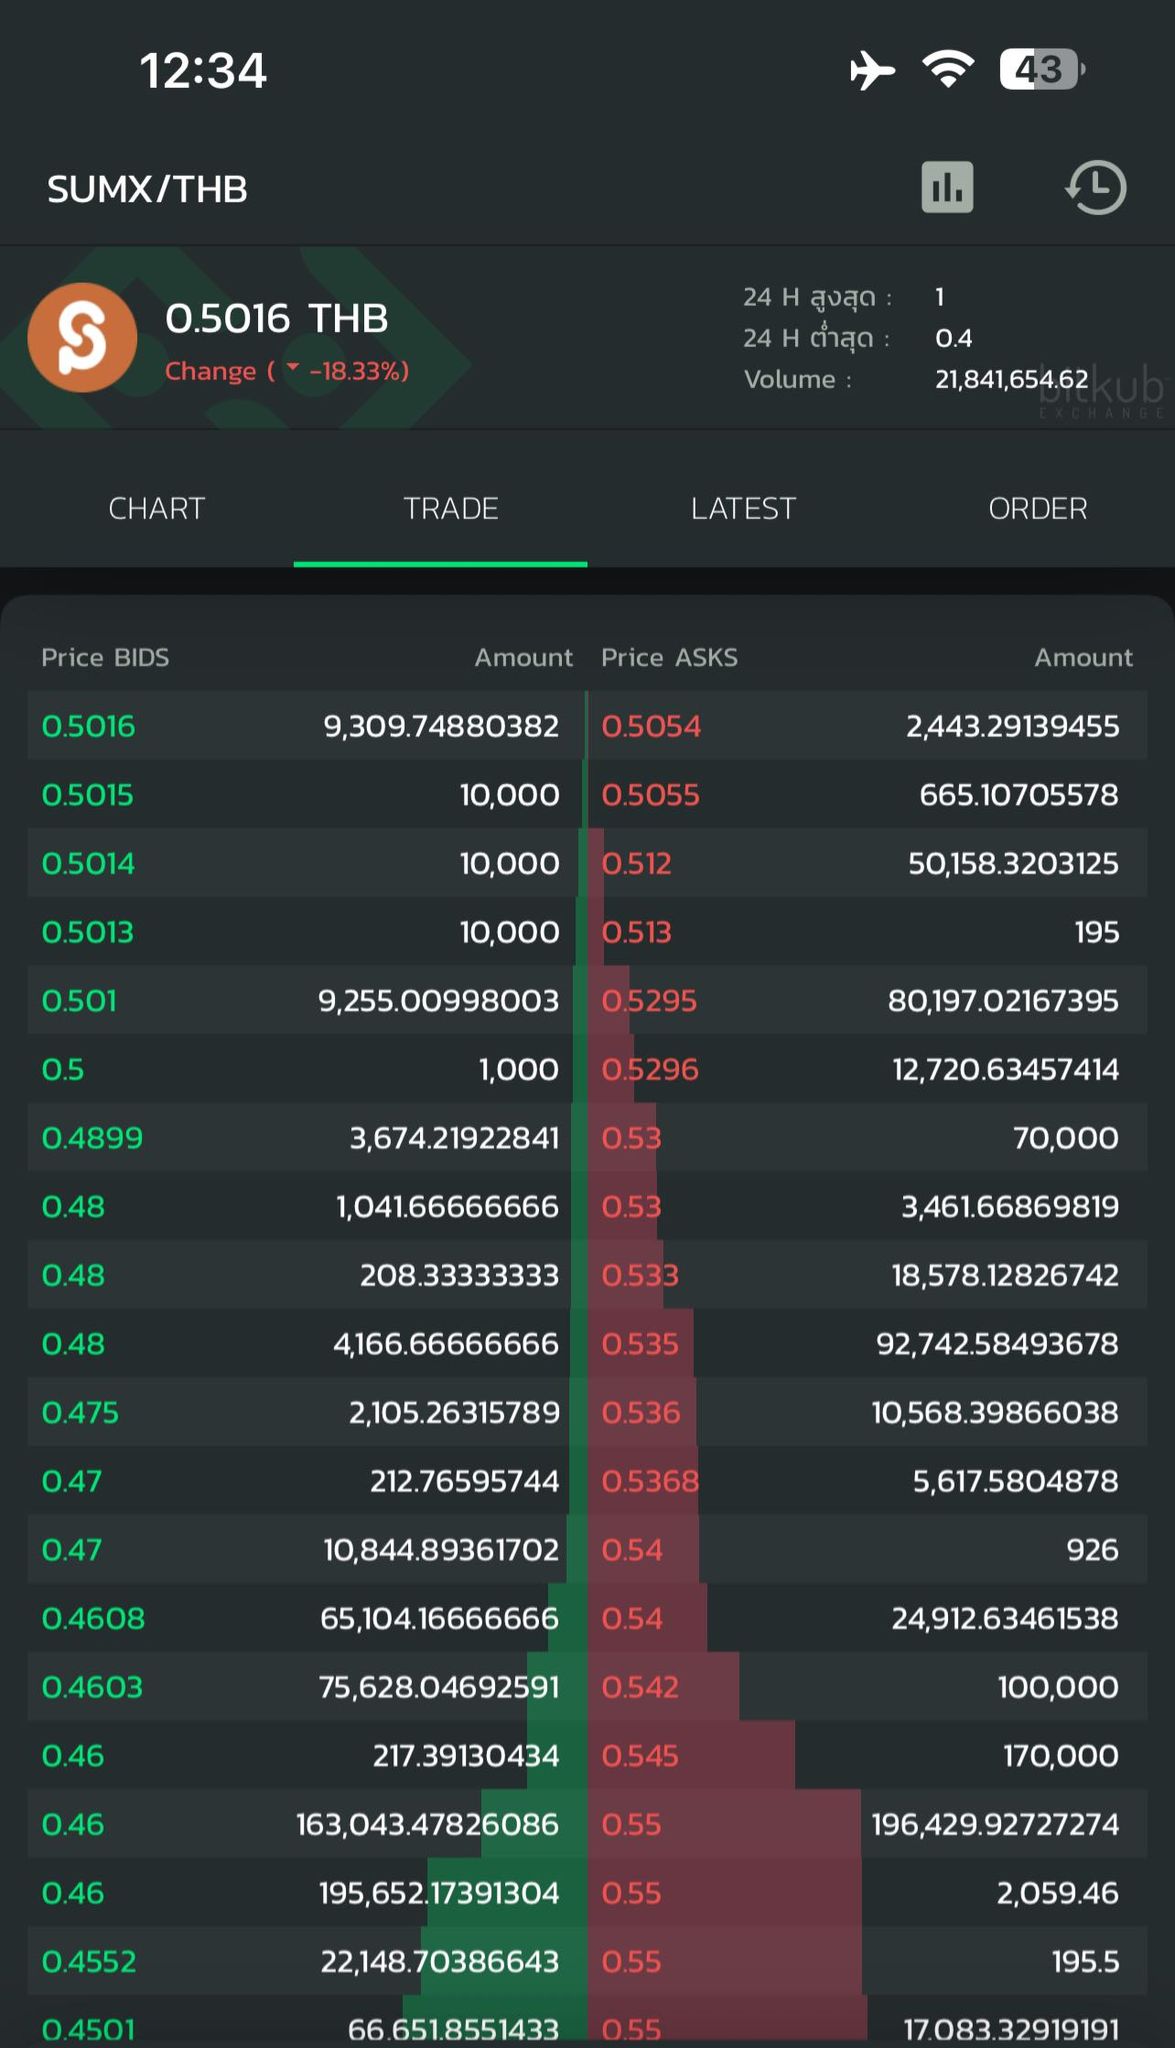
Task: Select ask price 0.5295
Action: (649, 1001)
